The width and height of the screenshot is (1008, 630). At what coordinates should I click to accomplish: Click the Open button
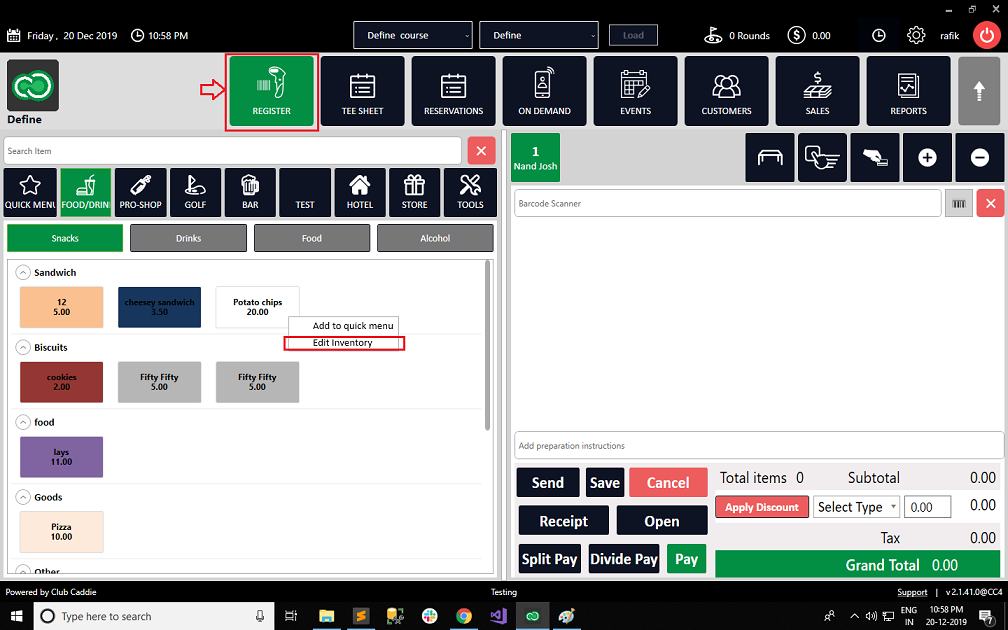(662, 521)
